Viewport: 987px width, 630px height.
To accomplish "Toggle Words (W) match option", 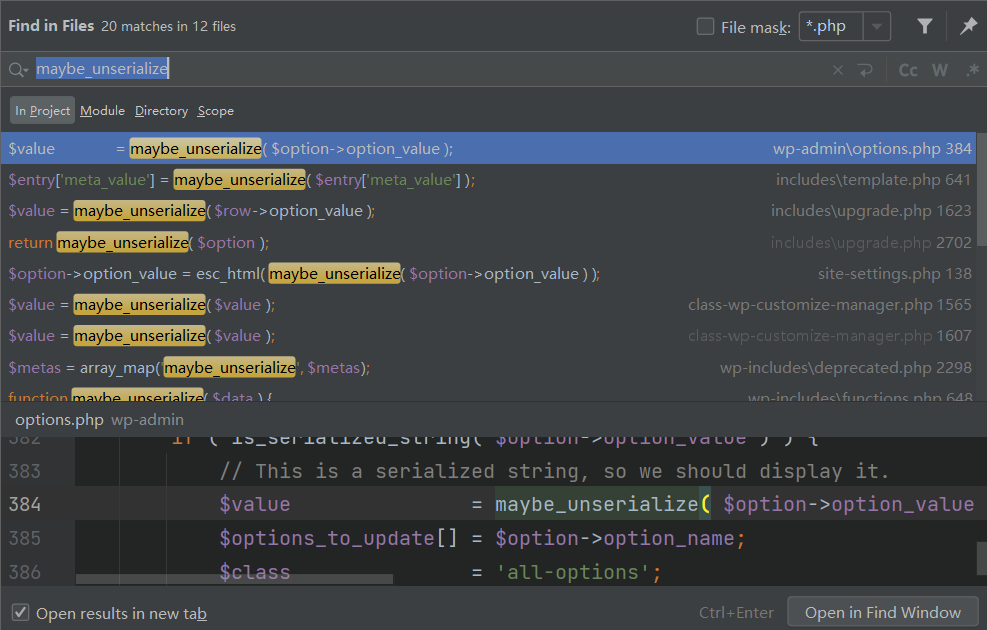I will click(940, 70).
